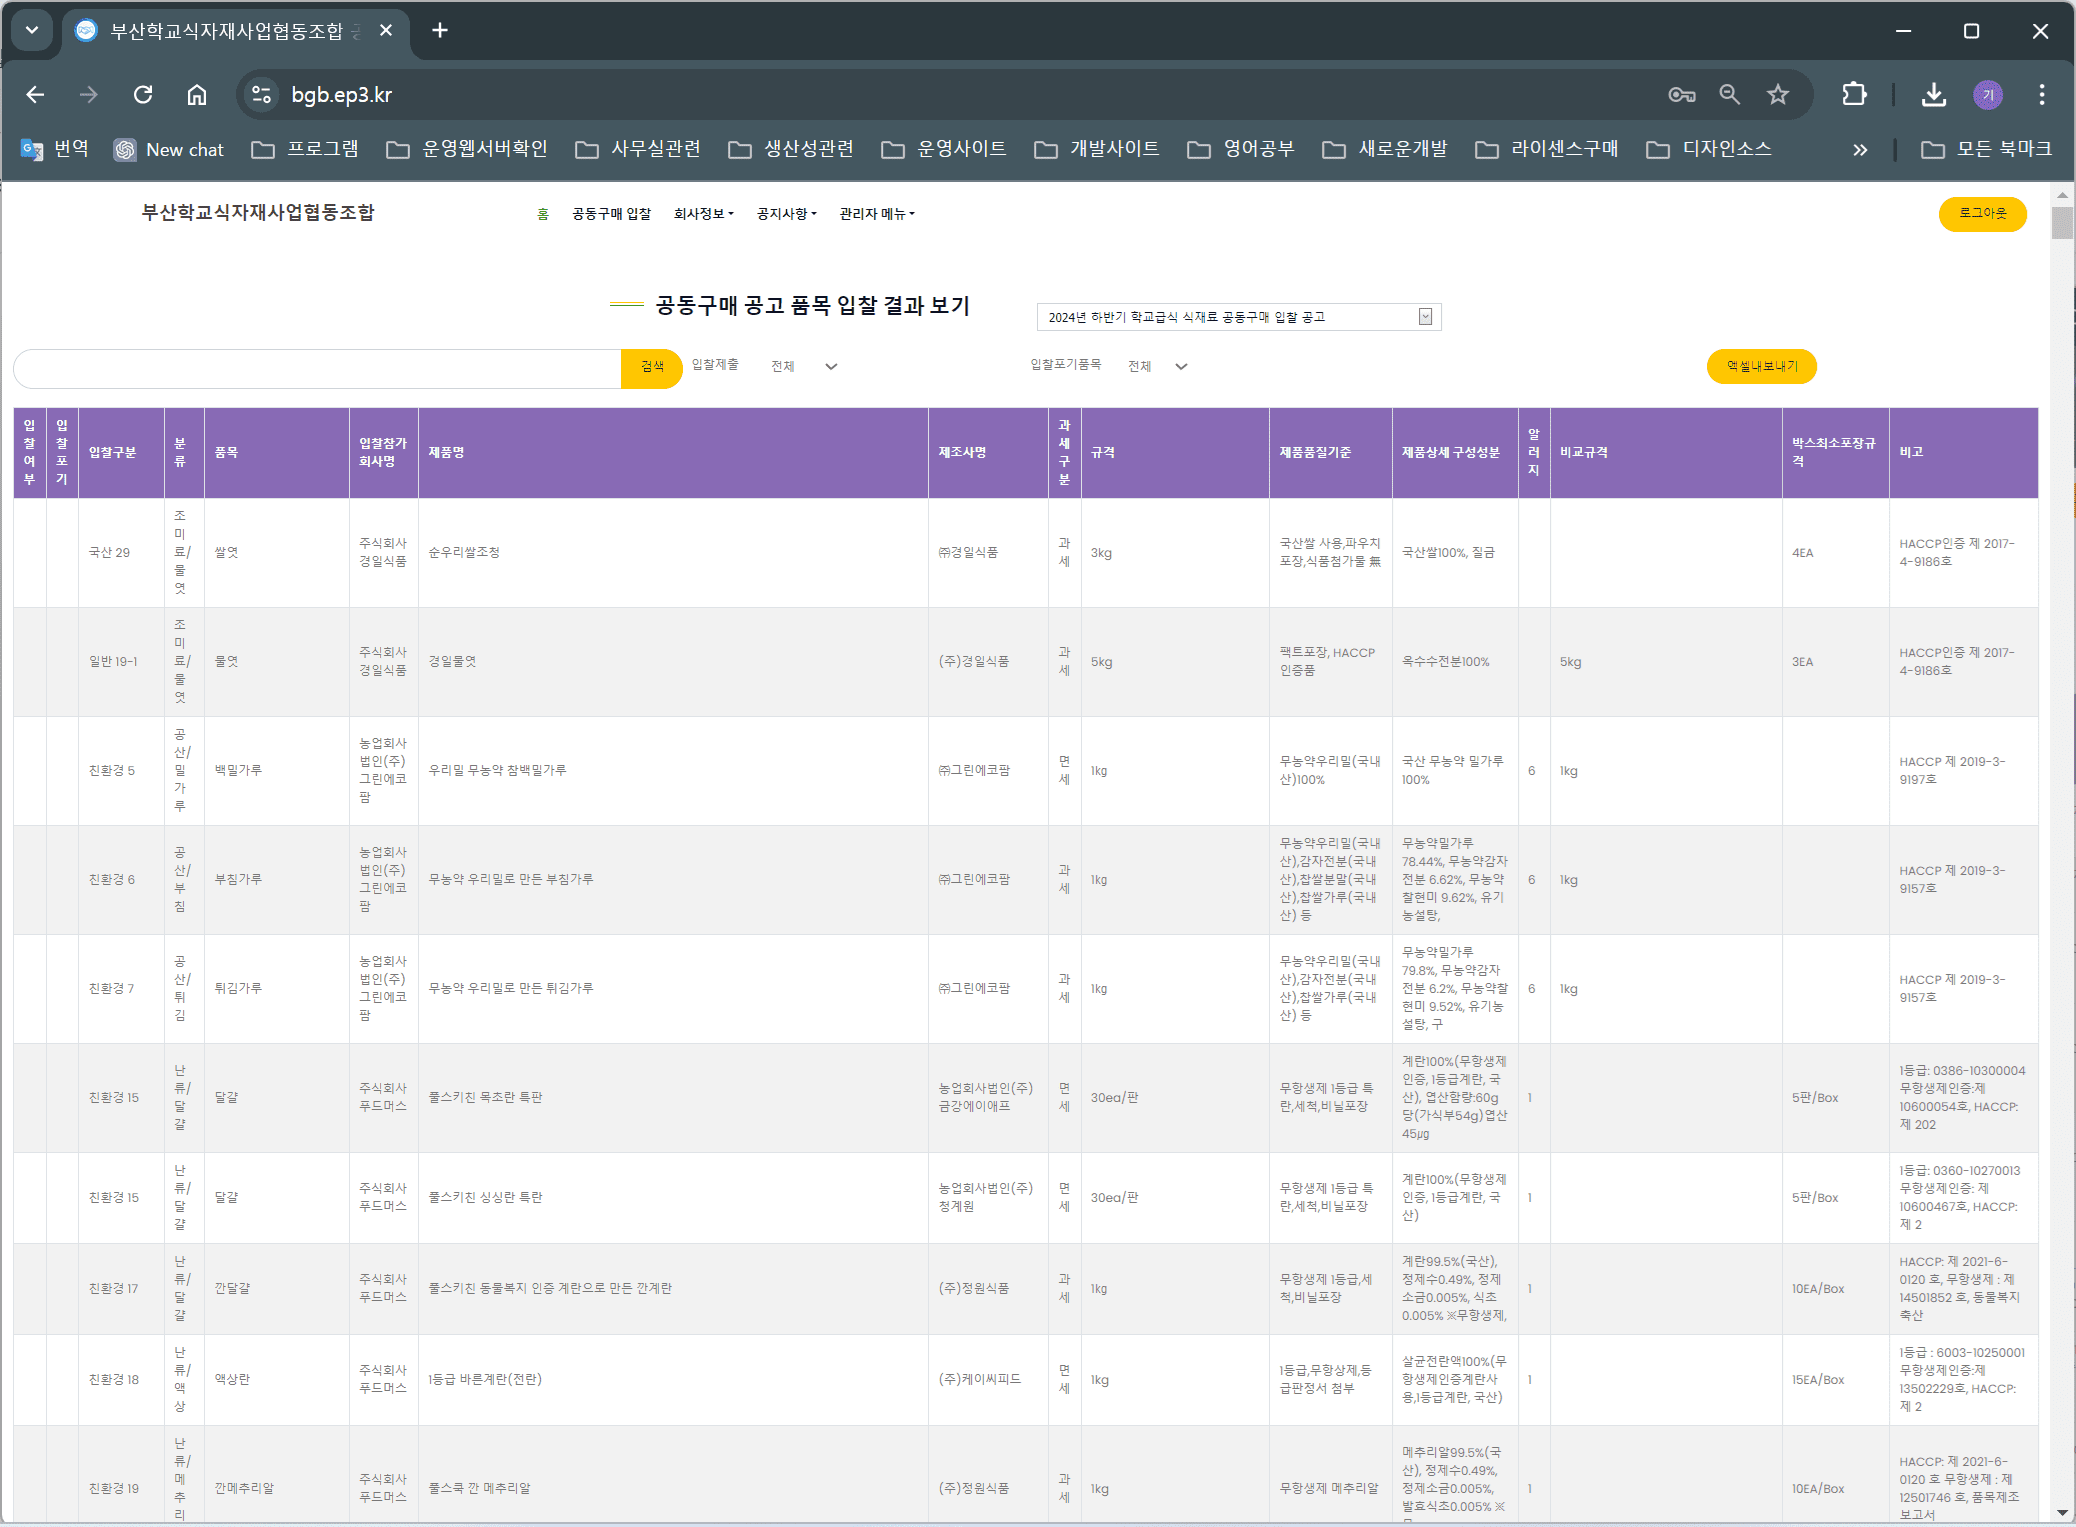Click the 엑셀내보내기 button
Viewport: 2076px width, 1527px height.
pyautogui.click(x=1761, y=367)
